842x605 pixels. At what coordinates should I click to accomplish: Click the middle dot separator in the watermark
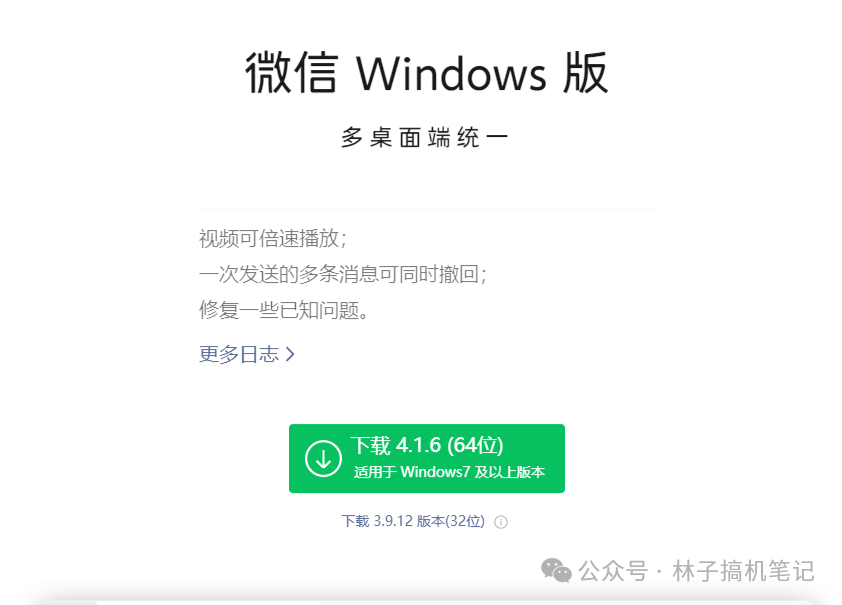click(660, 572)
